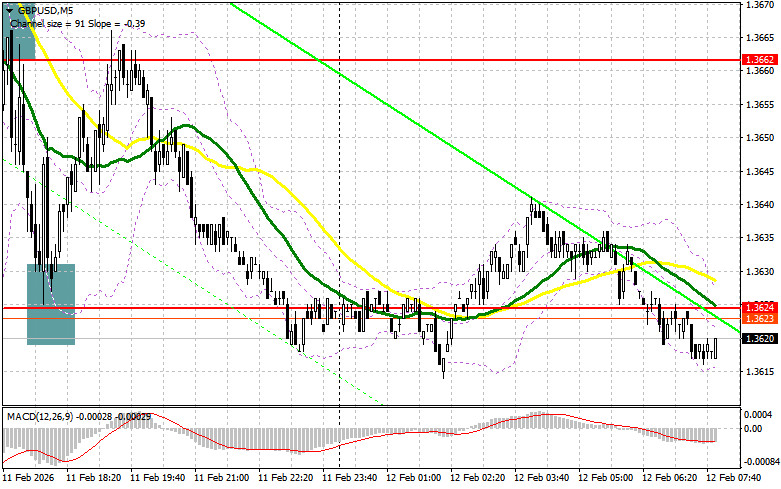Click the 1.3670 price axis label

click(760, 4)
